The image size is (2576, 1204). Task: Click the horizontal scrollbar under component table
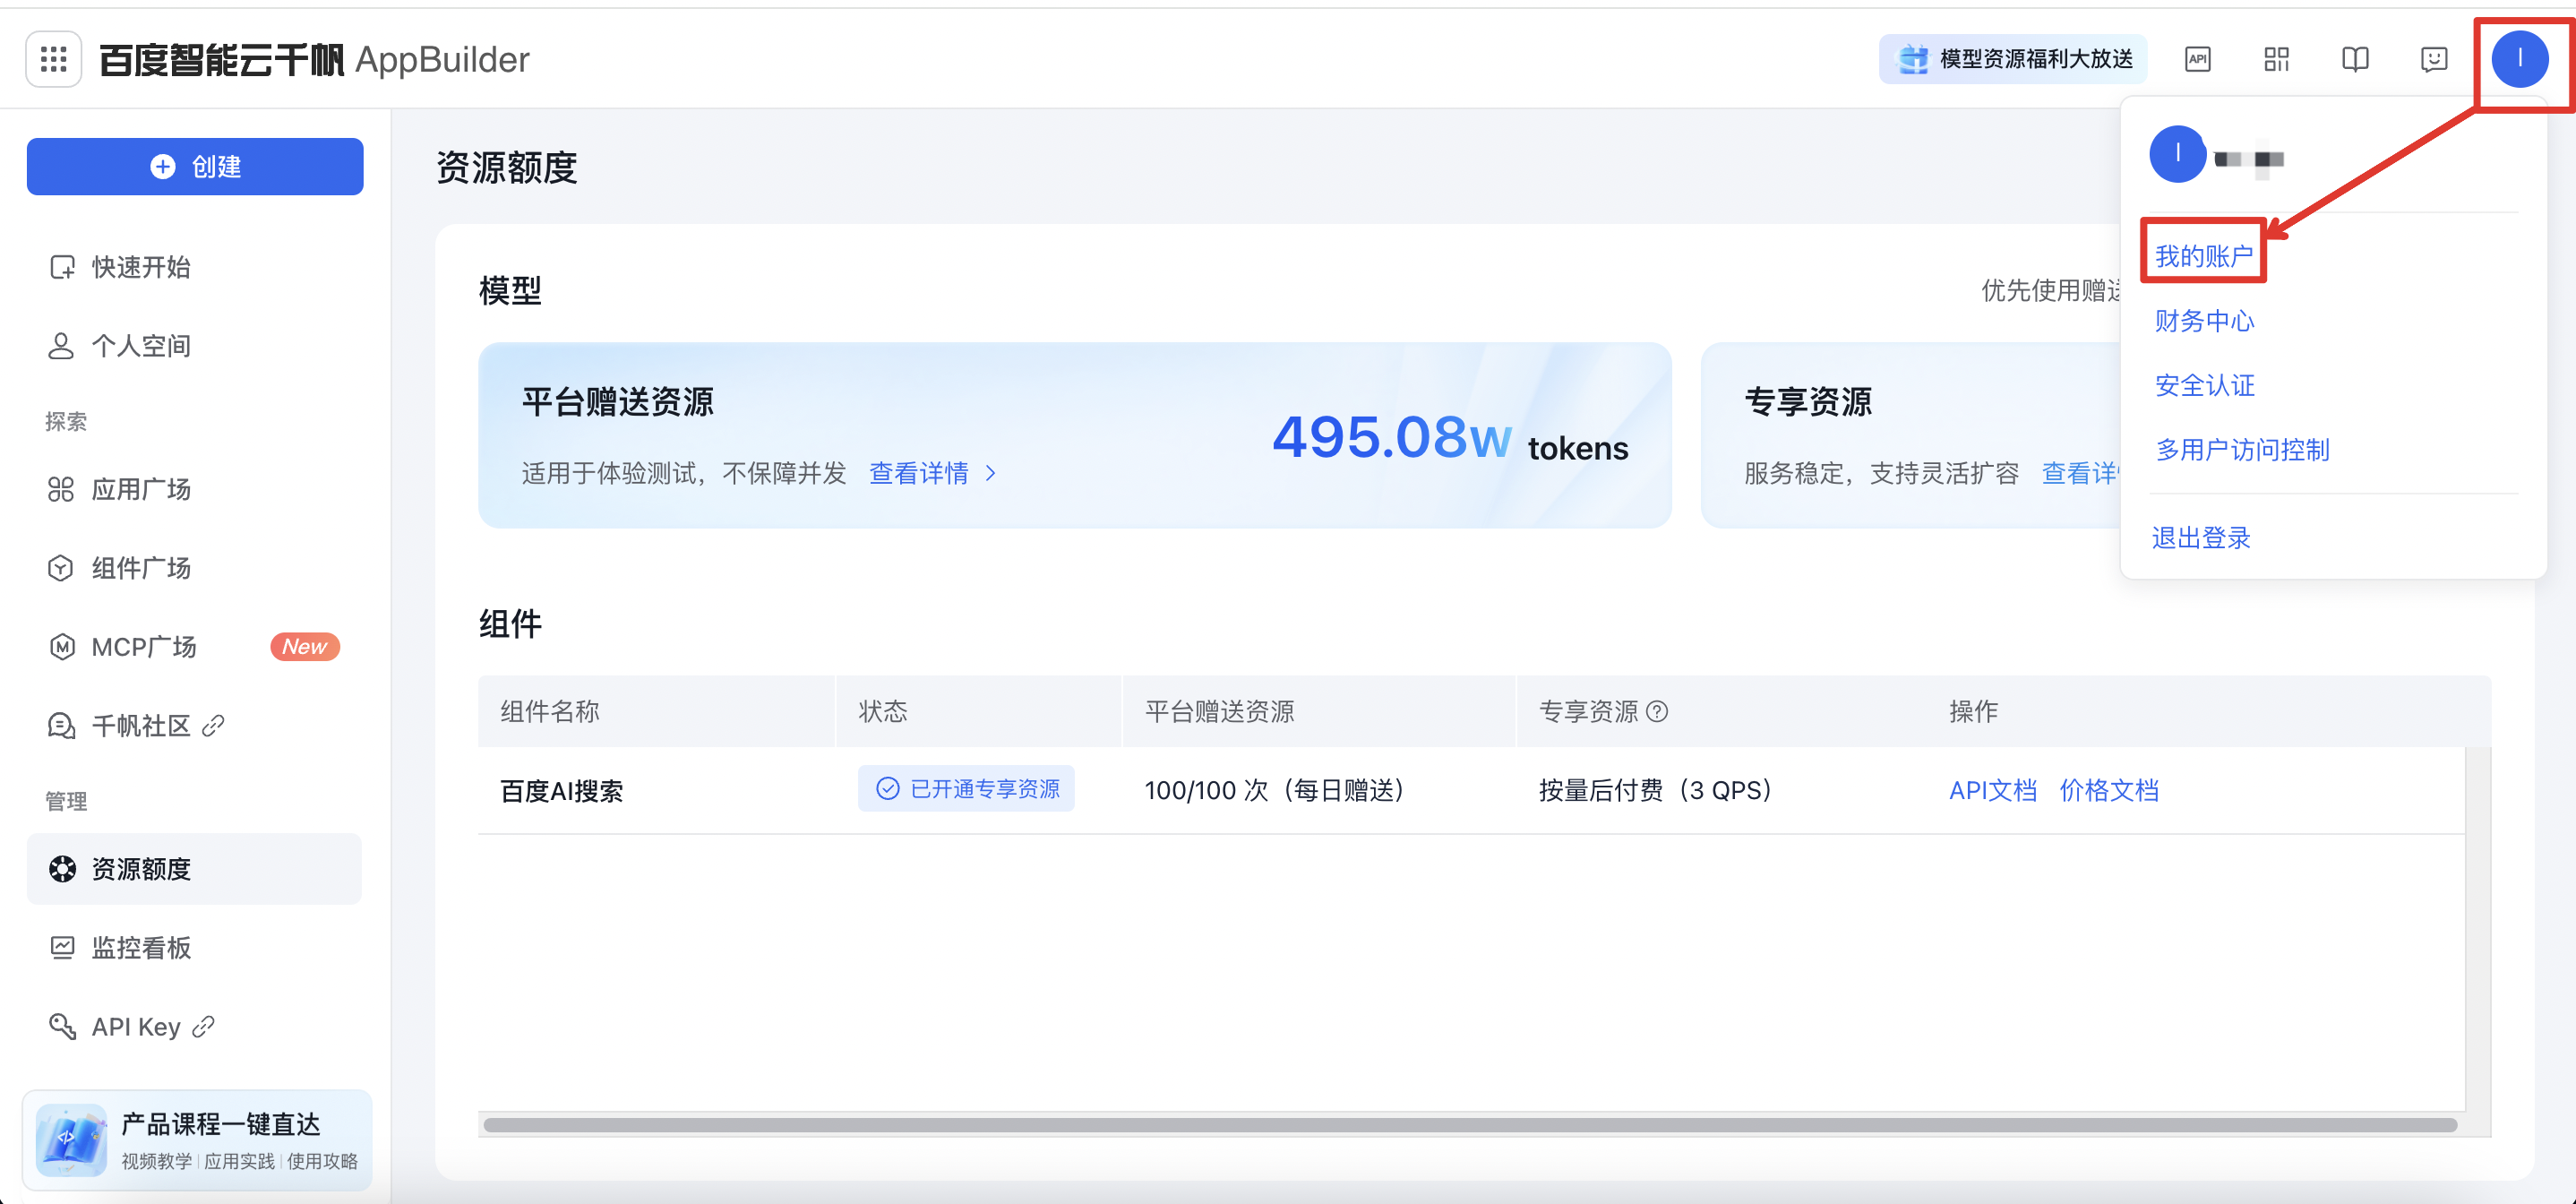pos(1469,1125)
